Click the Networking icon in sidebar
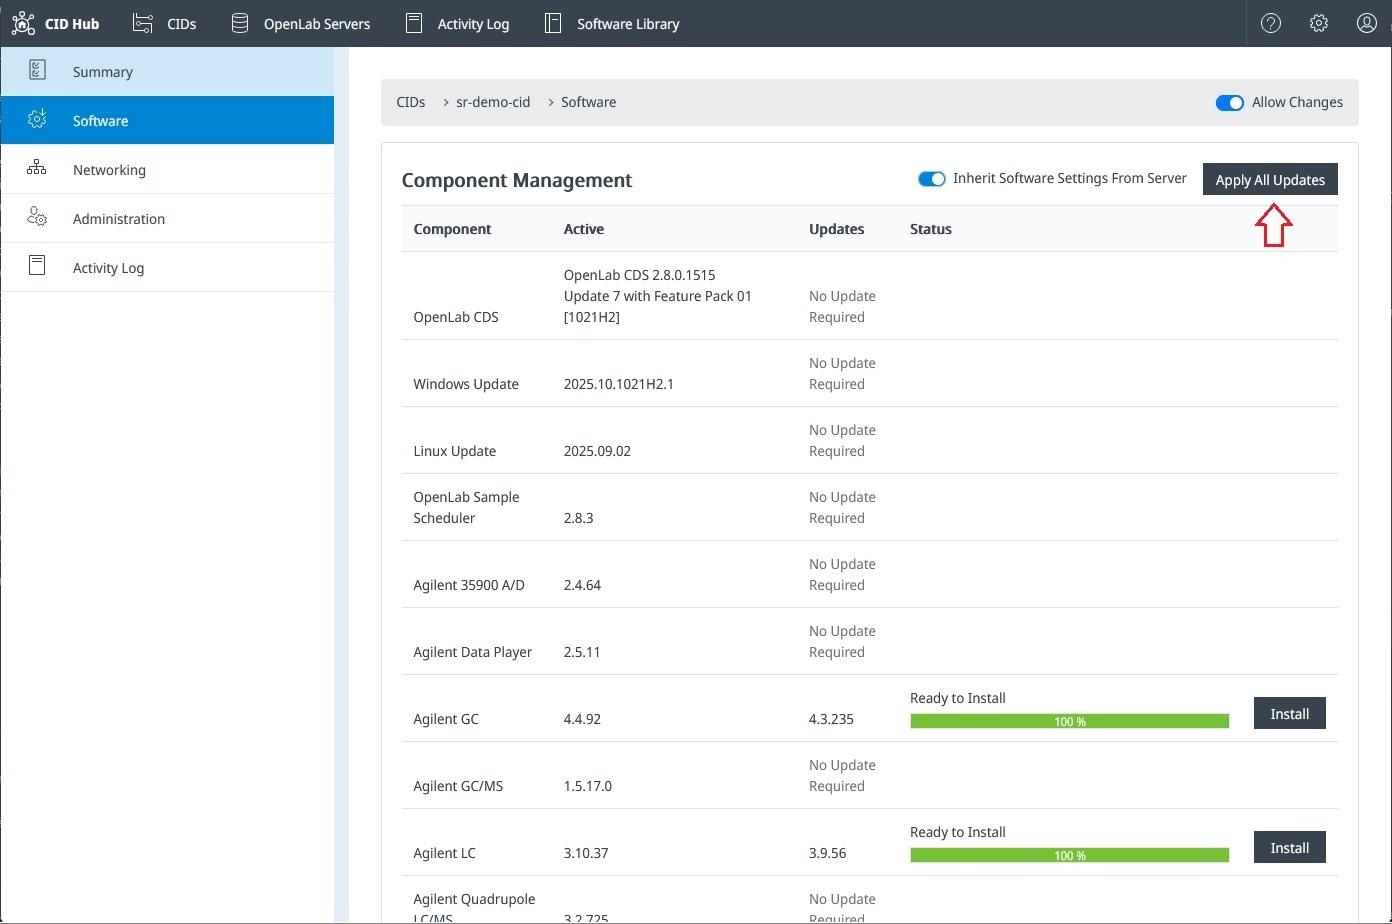The height and width of the screenshot is (924, 1392). 37,168
